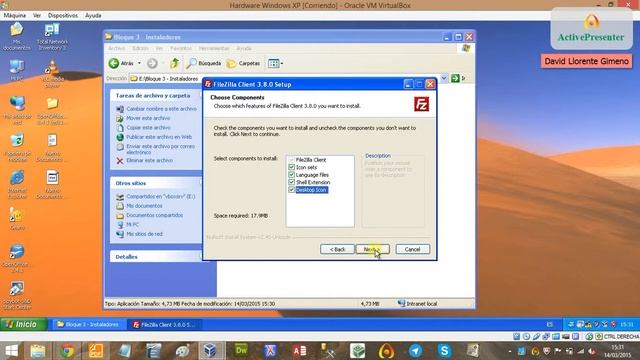The image size is (640, 360).
Task: Click Eliminar este archivo link
Action: pyautogui.click(x=149, y=160)
